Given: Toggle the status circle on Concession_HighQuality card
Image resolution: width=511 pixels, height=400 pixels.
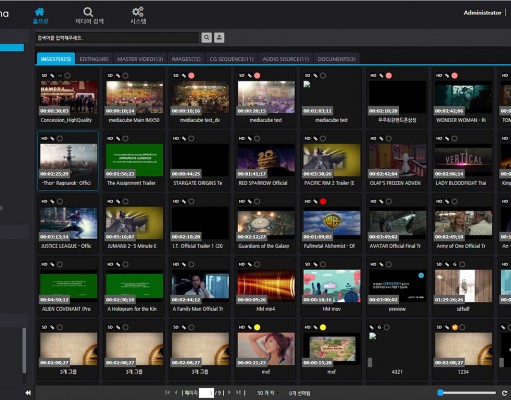Looking at the screenshot, I should 67,76.
